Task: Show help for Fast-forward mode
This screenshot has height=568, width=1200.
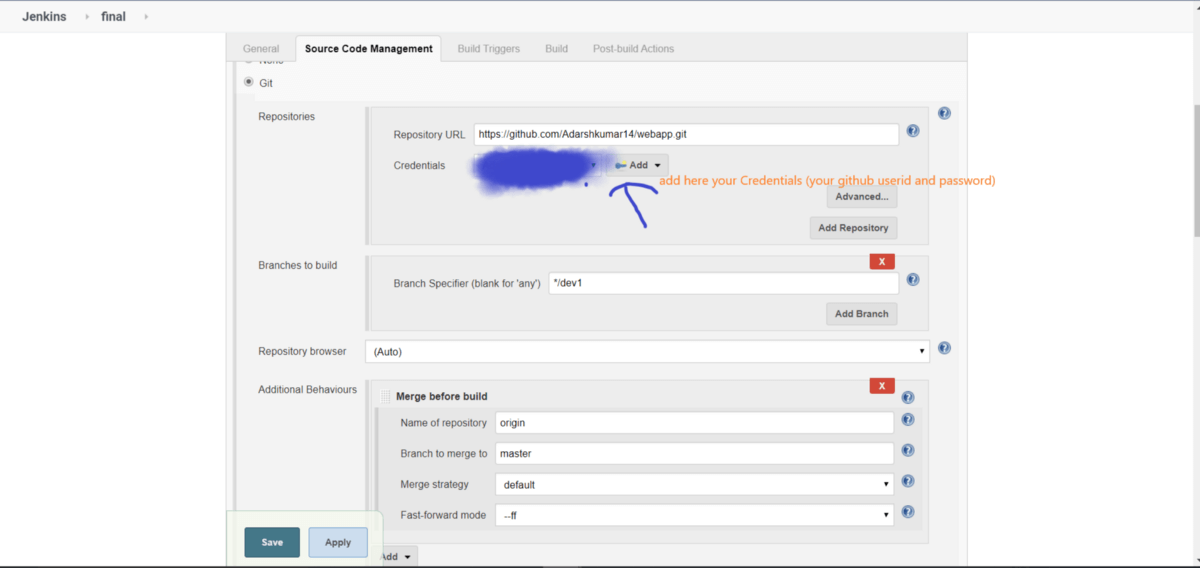Action: [x=908, y=512]
